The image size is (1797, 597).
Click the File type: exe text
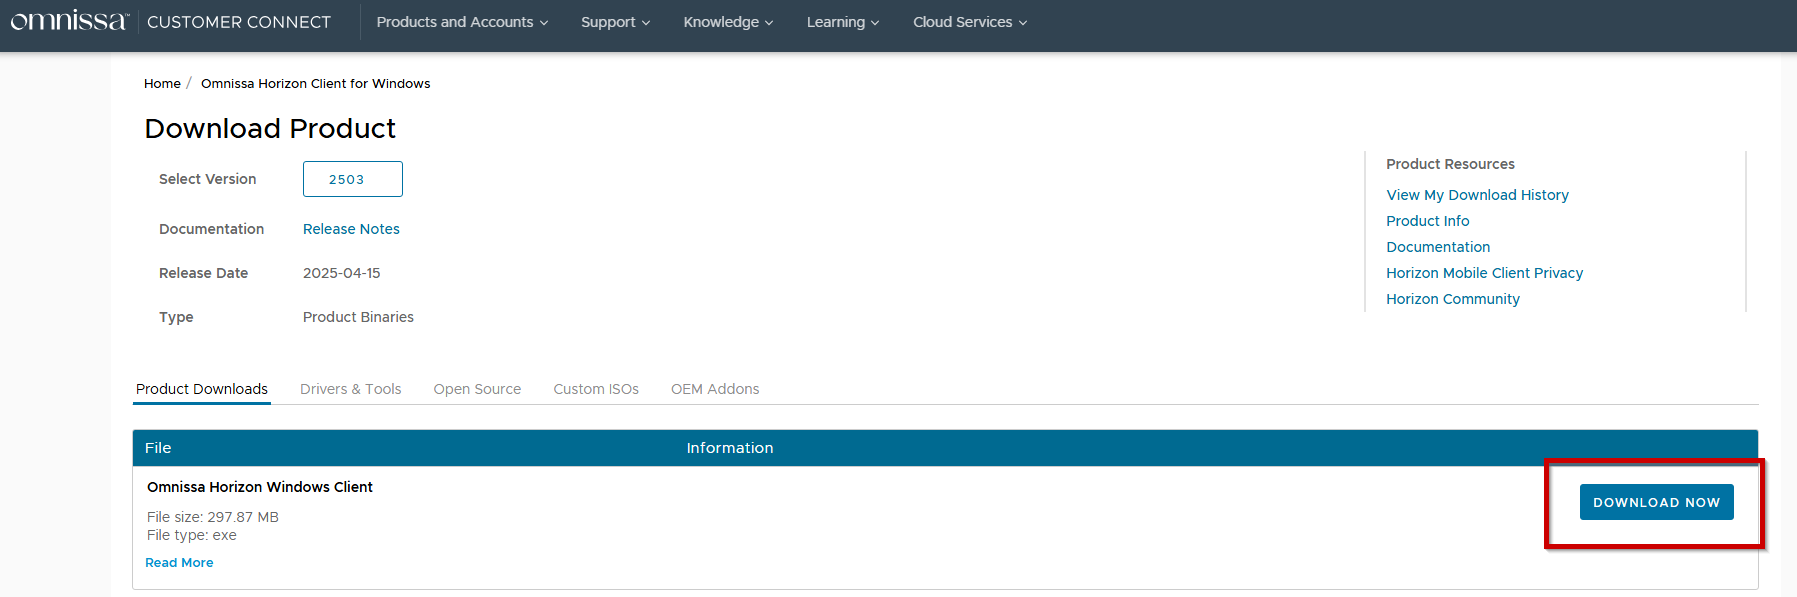[192, 535]
